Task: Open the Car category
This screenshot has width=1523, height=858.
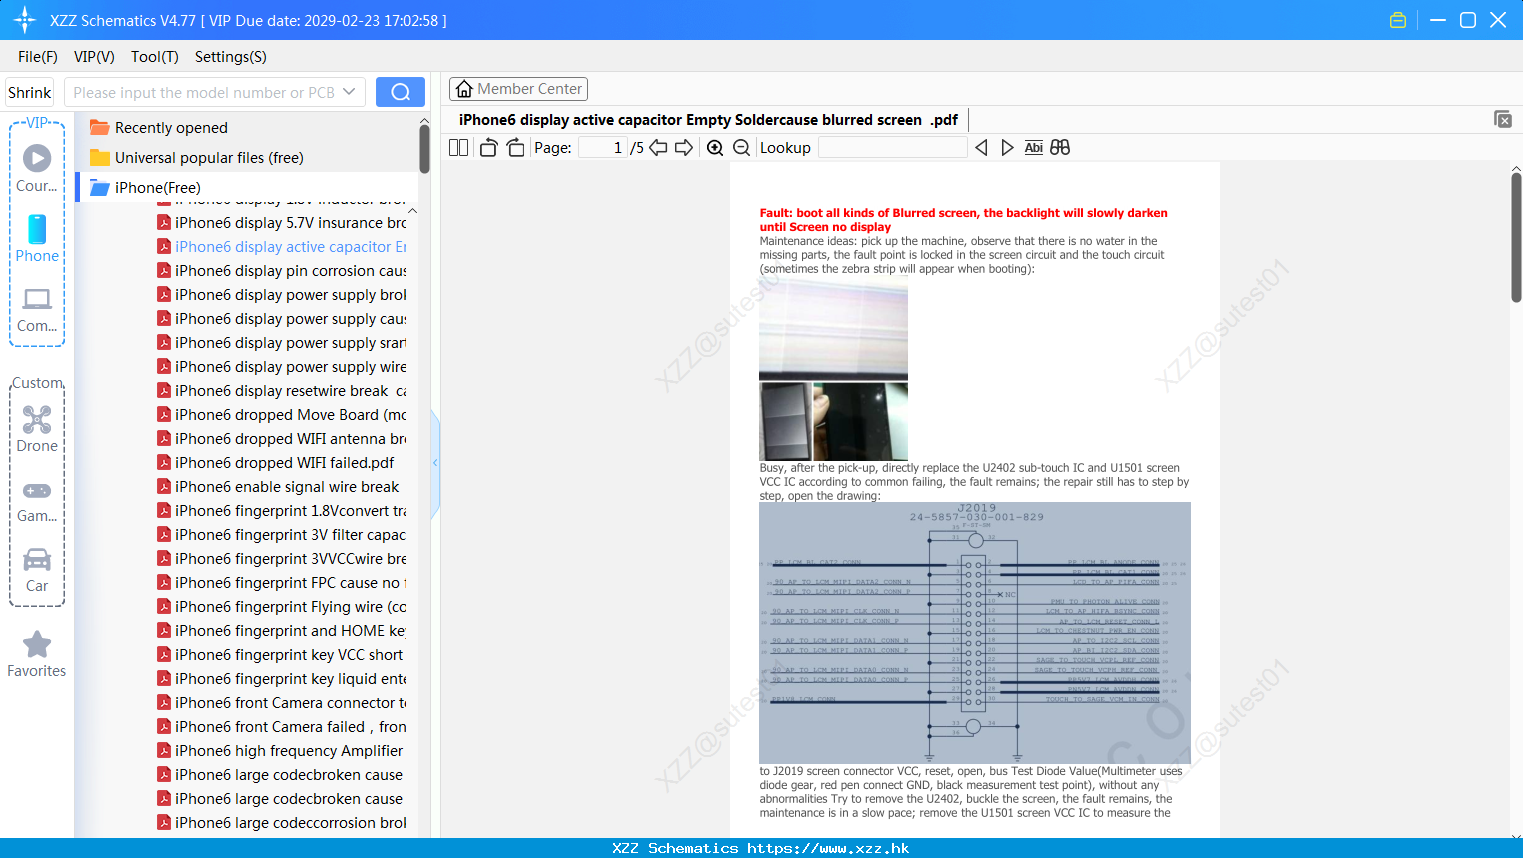Action: [37, 570]
